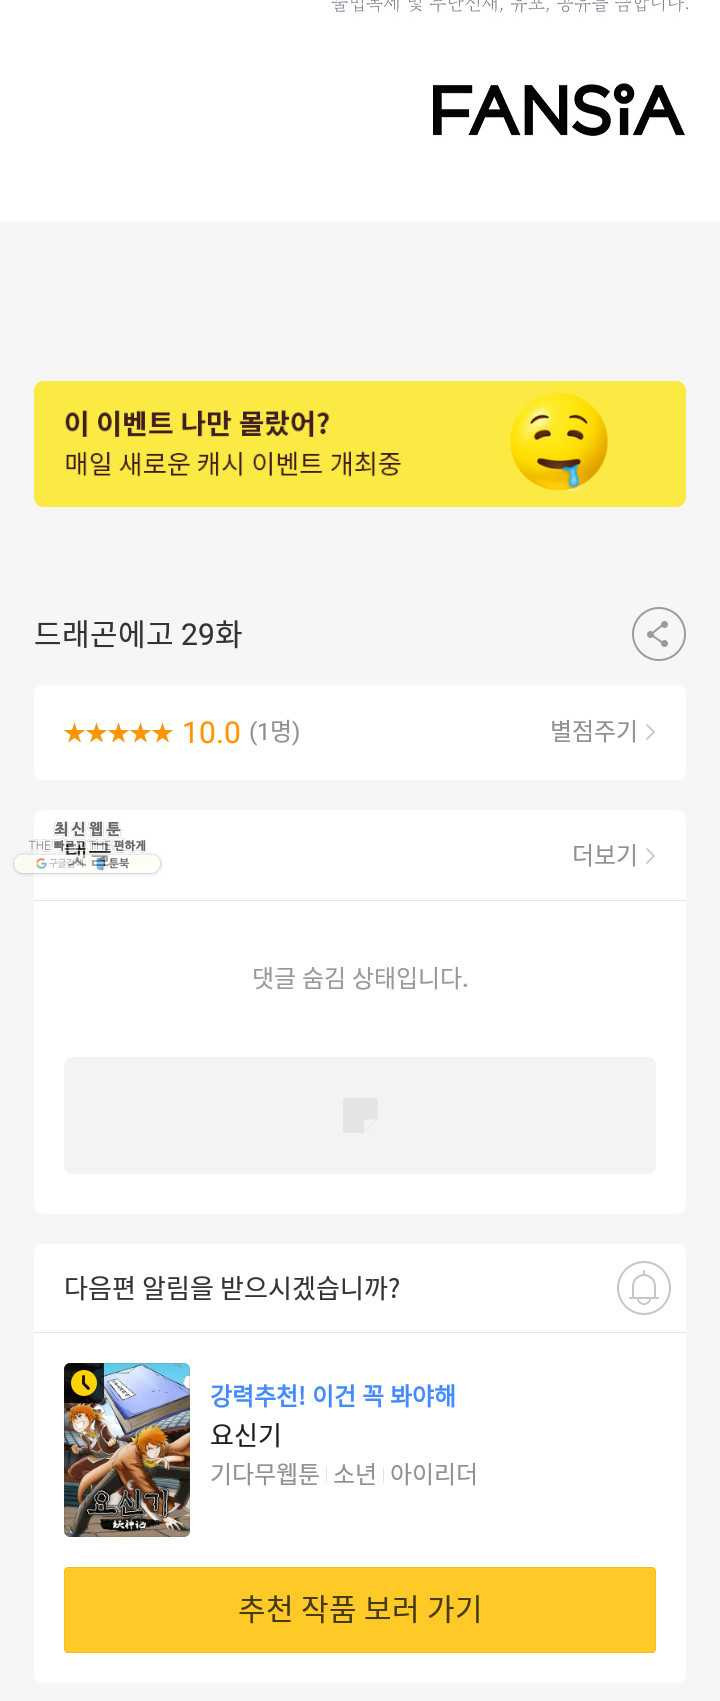Viewport: 720px width, 1701px height.
Task: Tap the 추천 작품 보러 가기 button
Action: (x=360, y=1610)
